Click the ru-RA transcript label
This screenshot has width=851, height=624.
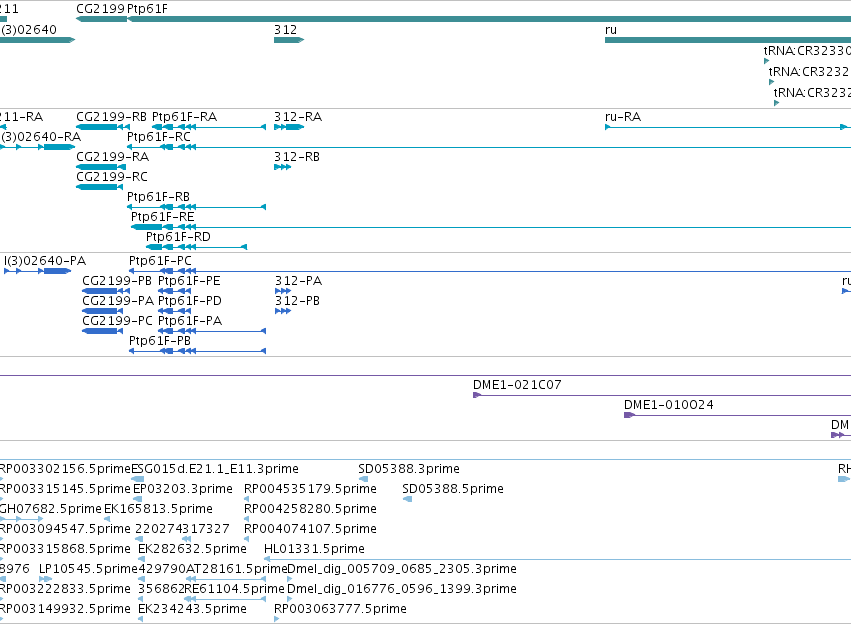623,117
